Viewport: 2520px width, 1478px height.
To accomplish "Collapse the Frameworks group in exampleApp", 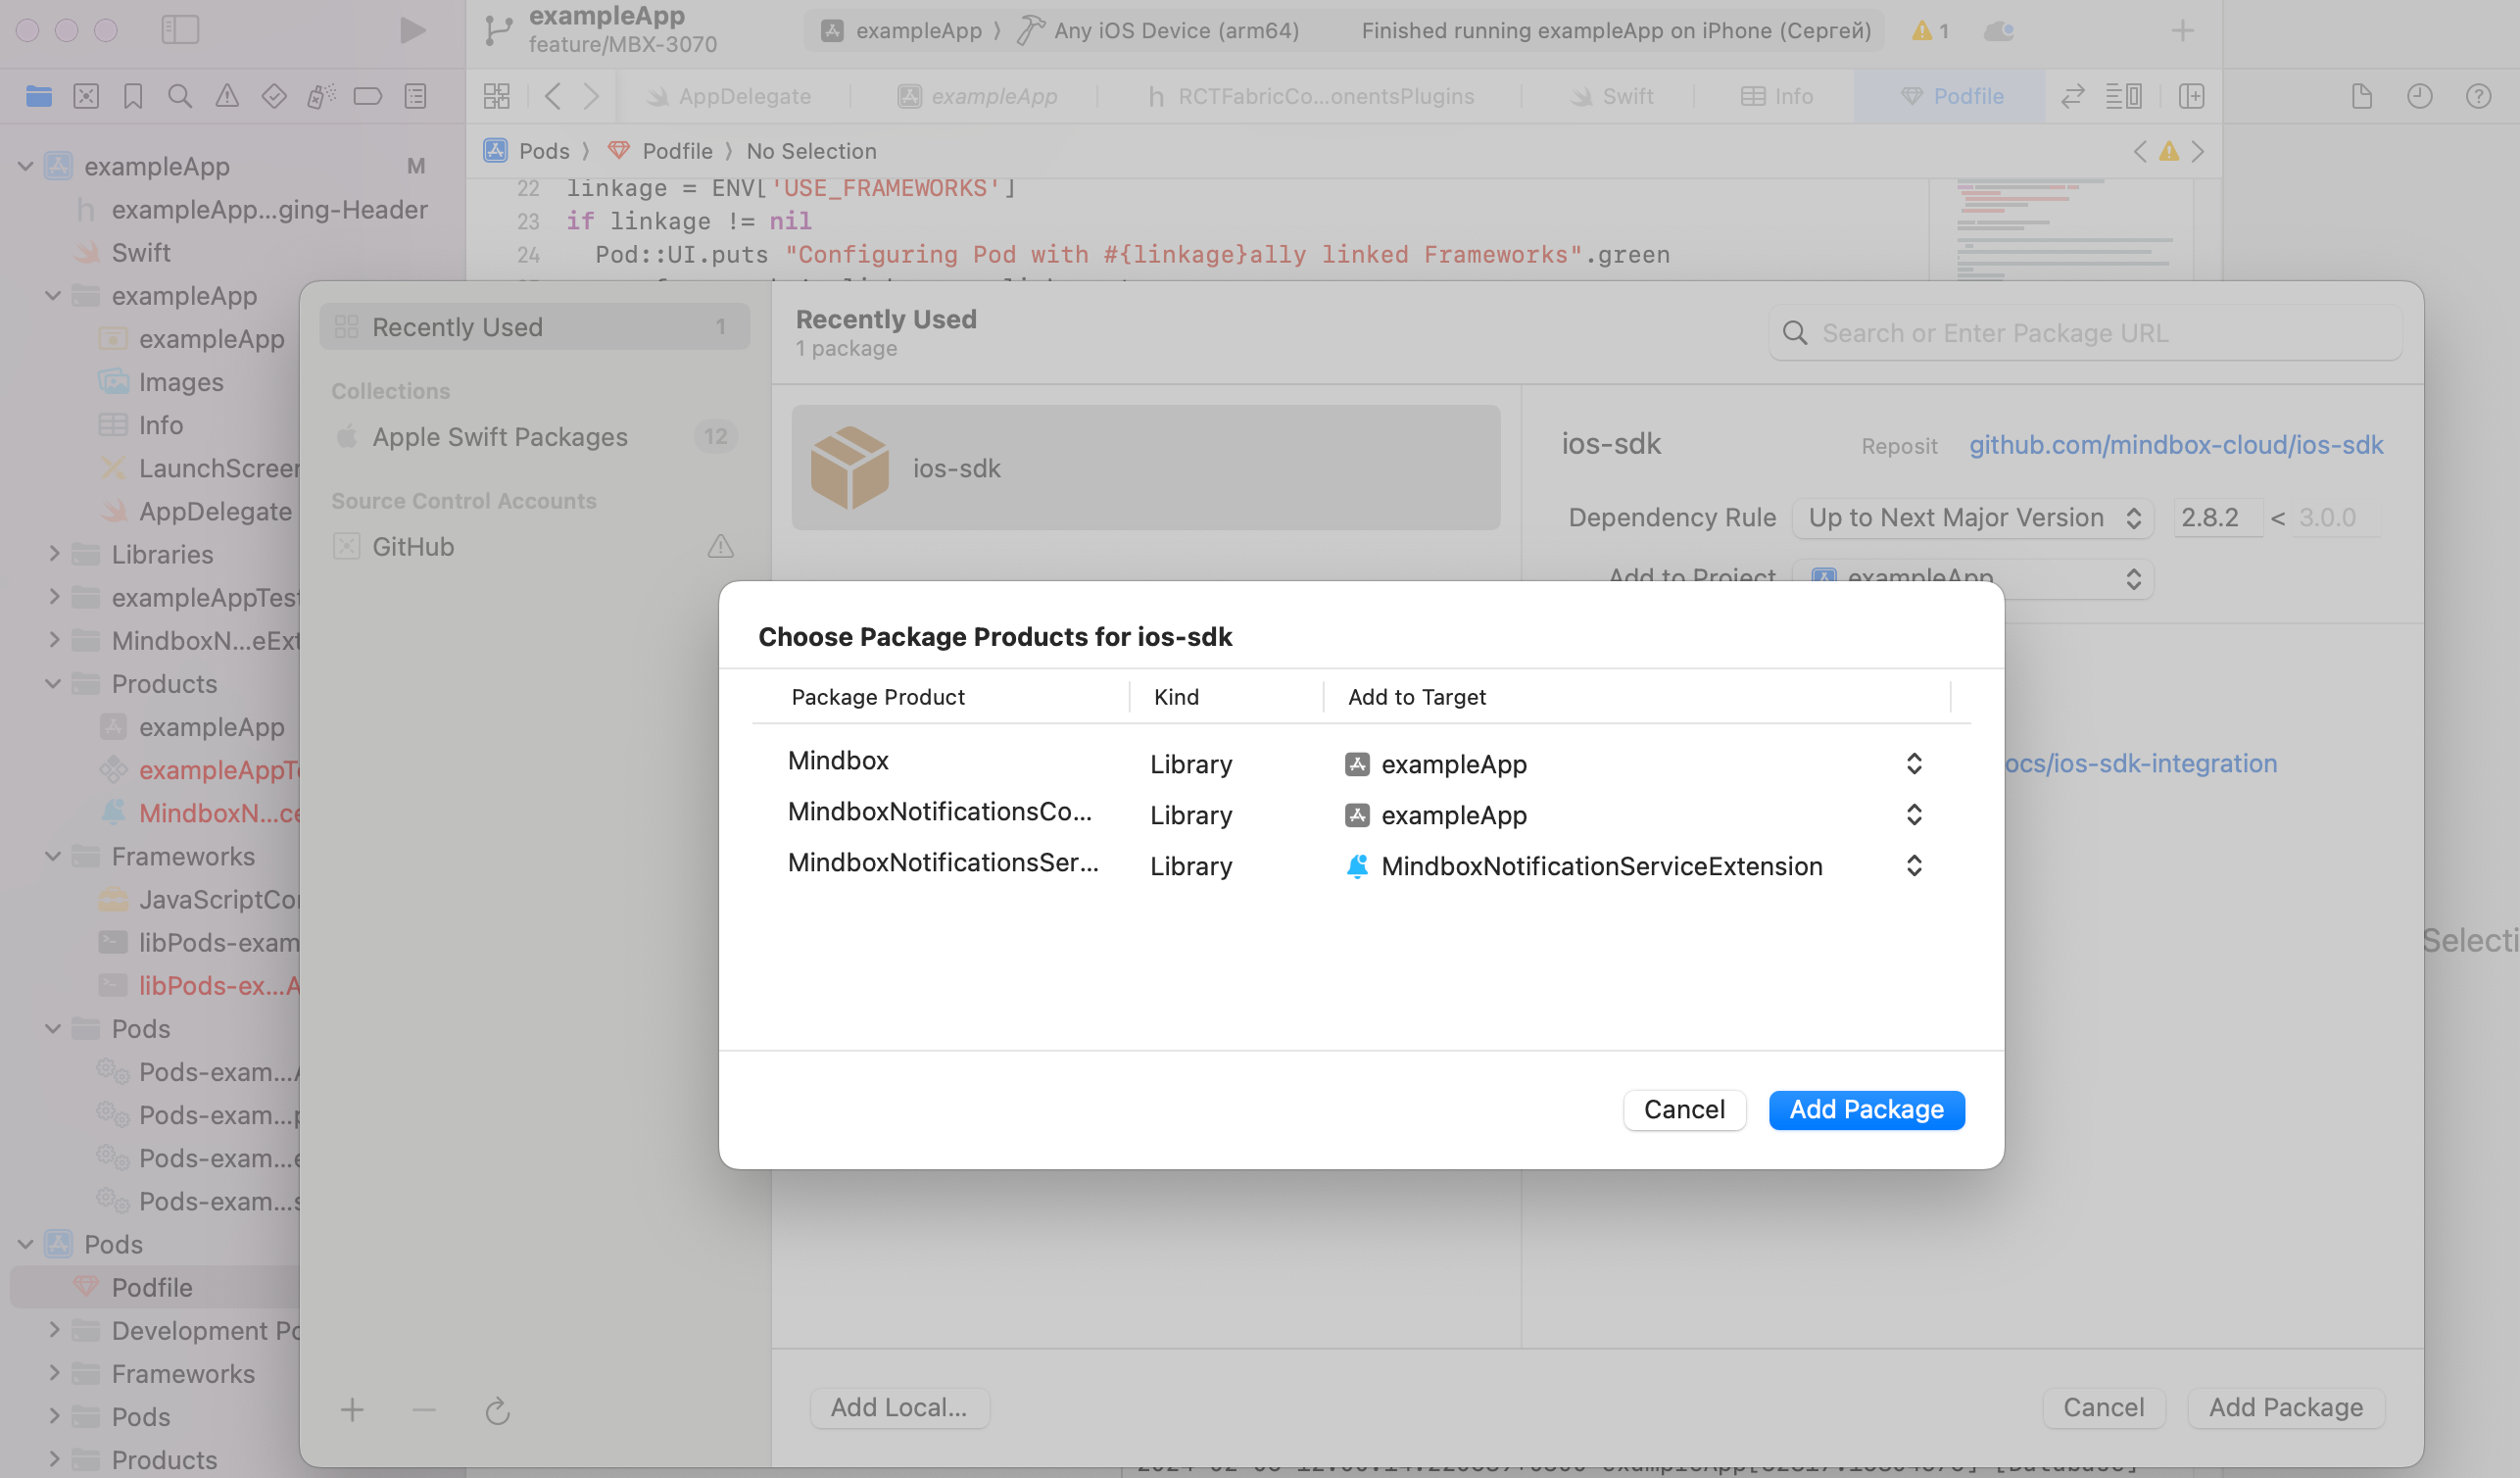I will pos(54,856).
